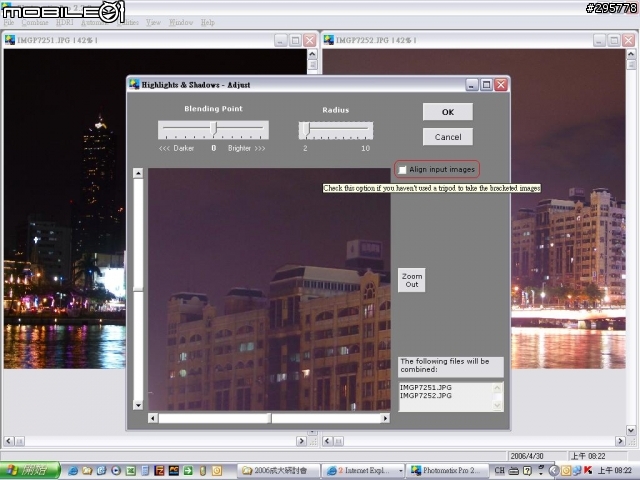Click the CH language indicator in tray
The width and height of the screenshot is (640, 480).
tap(500, 470)
